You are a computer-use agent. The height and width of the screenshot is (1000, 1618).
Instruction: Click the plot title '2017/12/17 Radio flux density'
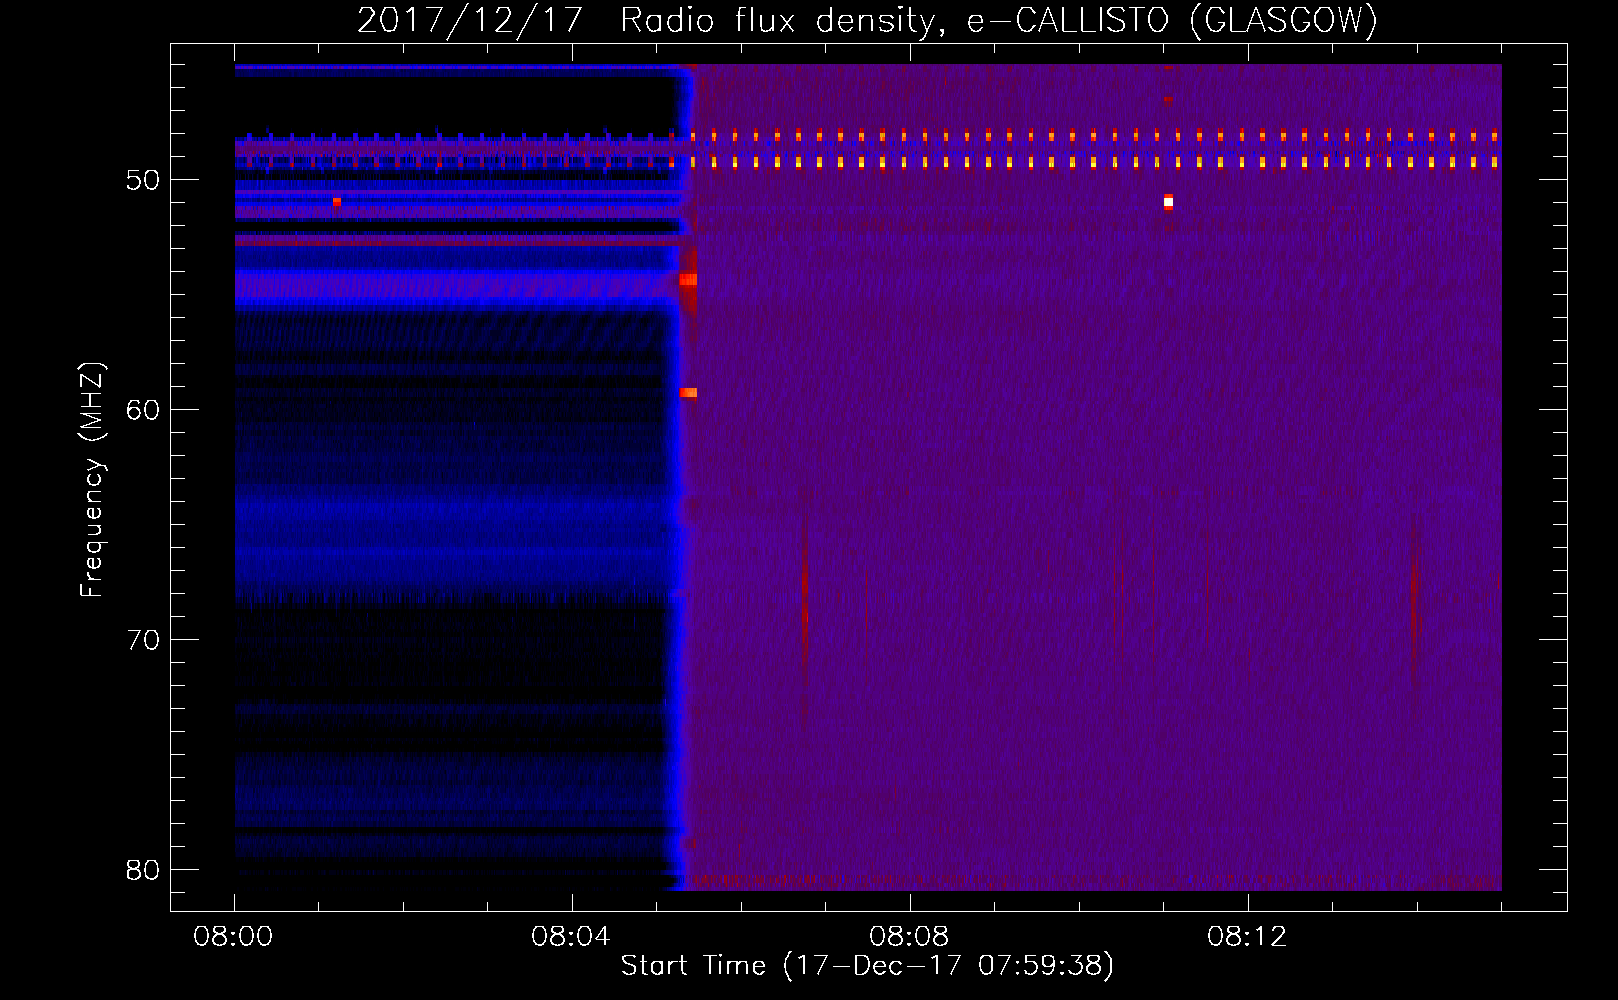coord(648,21)
